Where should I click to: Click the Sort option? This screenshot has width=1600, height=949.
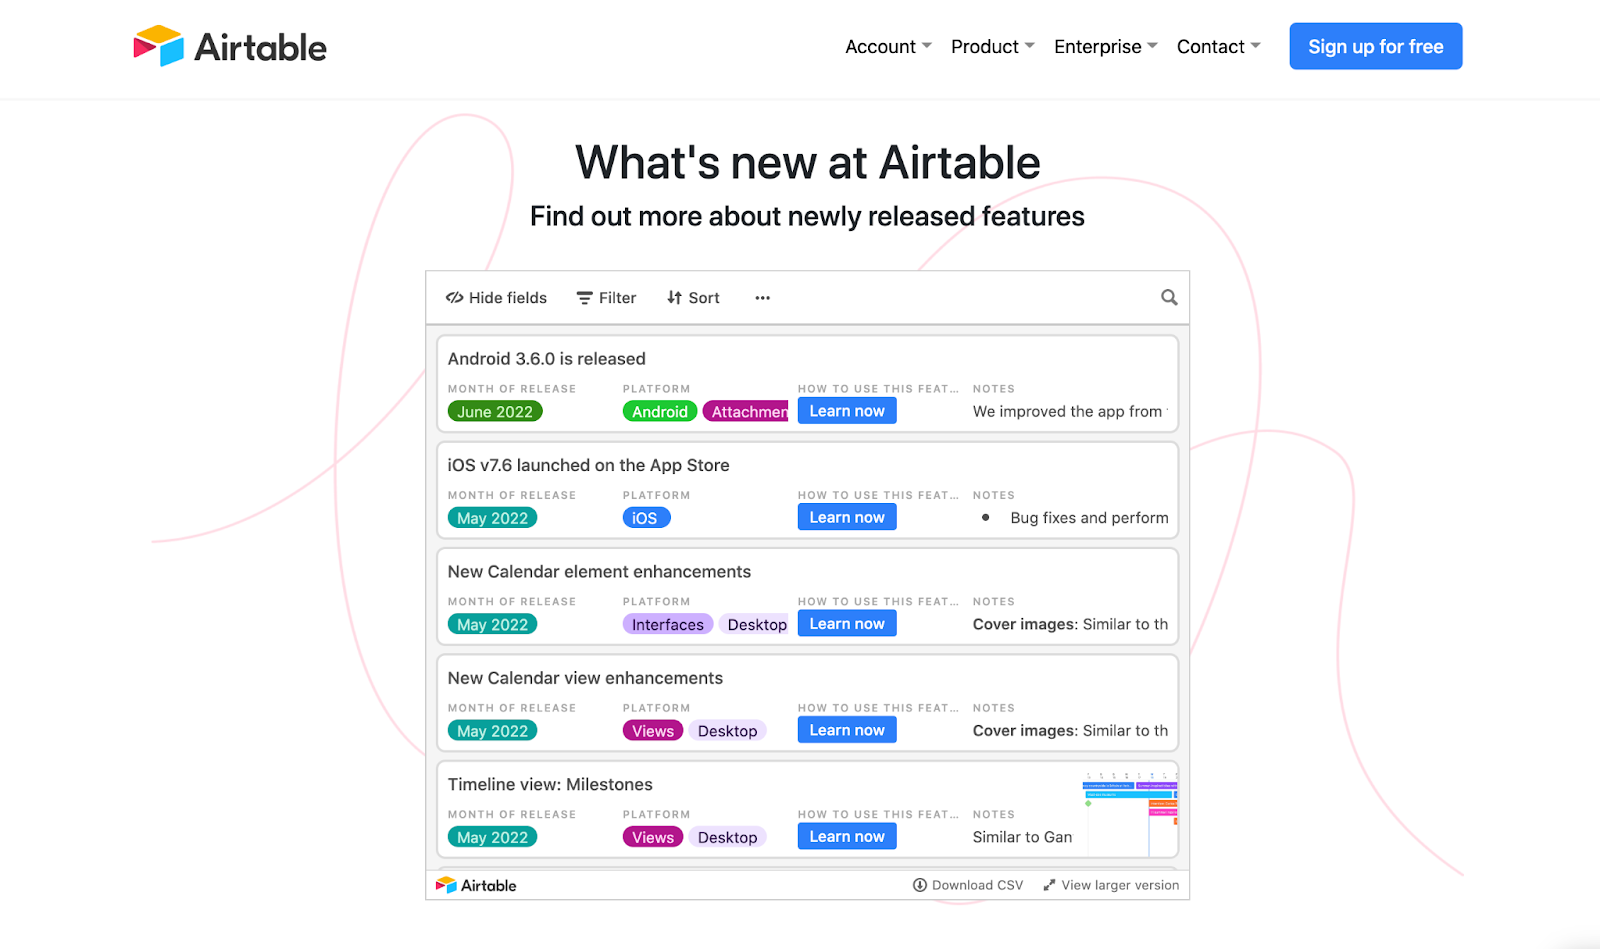693,298
